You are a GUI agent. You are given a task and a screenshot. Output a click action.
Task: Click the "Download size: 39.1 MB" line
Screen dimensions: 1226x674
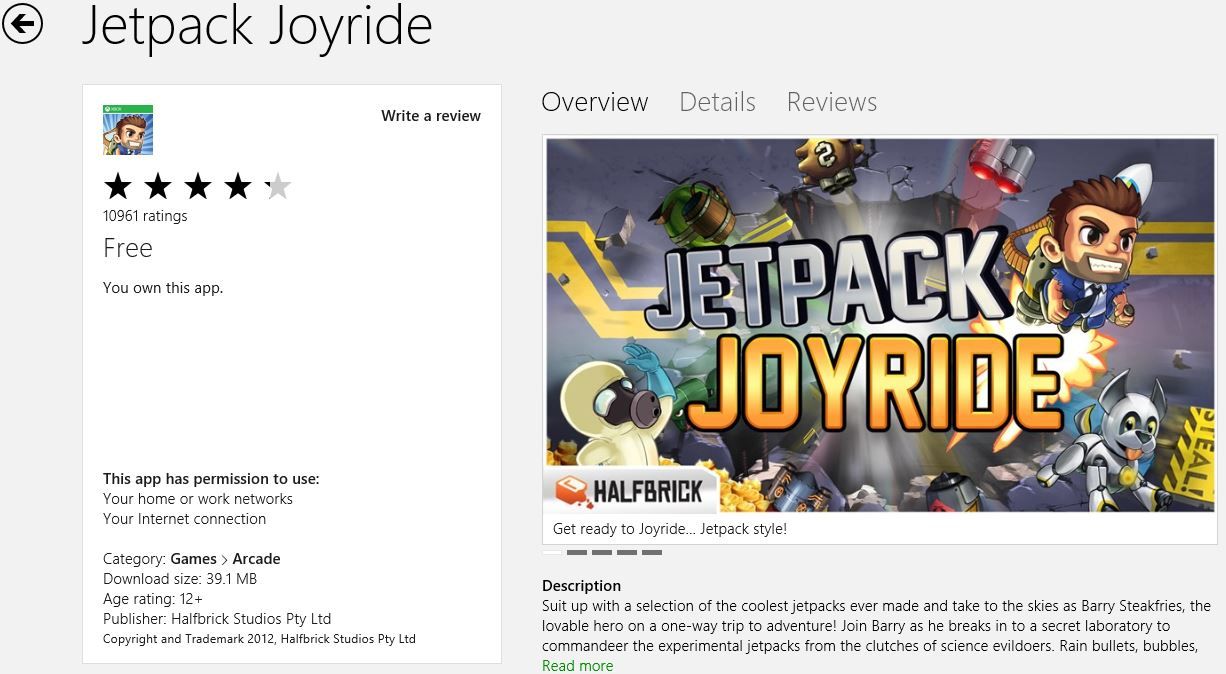(x=180, y=579)
